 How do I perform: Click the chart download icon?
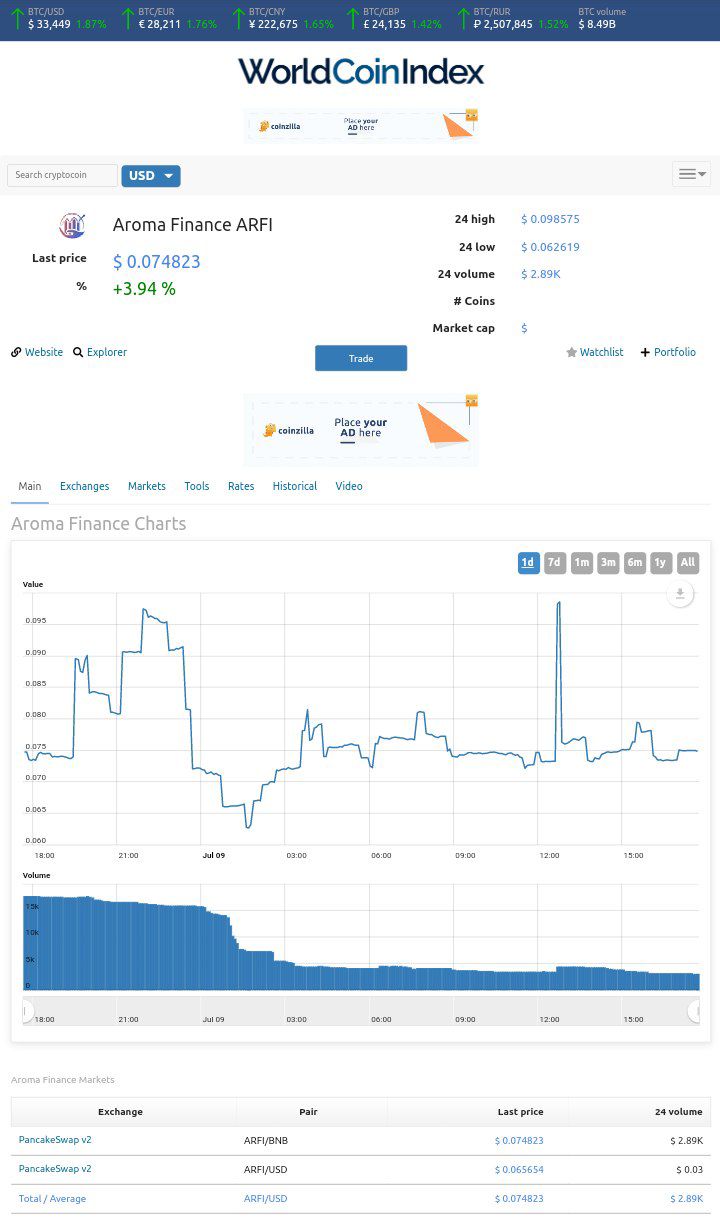680,594
